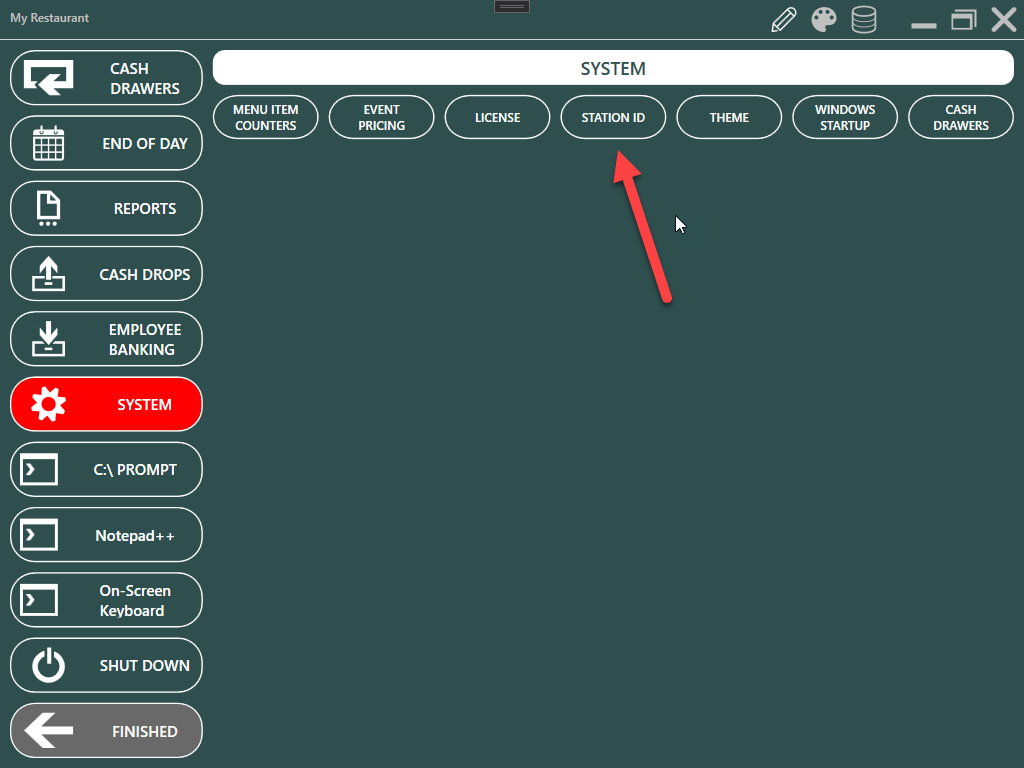Click the cash drawers return-arrow icon

coord(48,78)
